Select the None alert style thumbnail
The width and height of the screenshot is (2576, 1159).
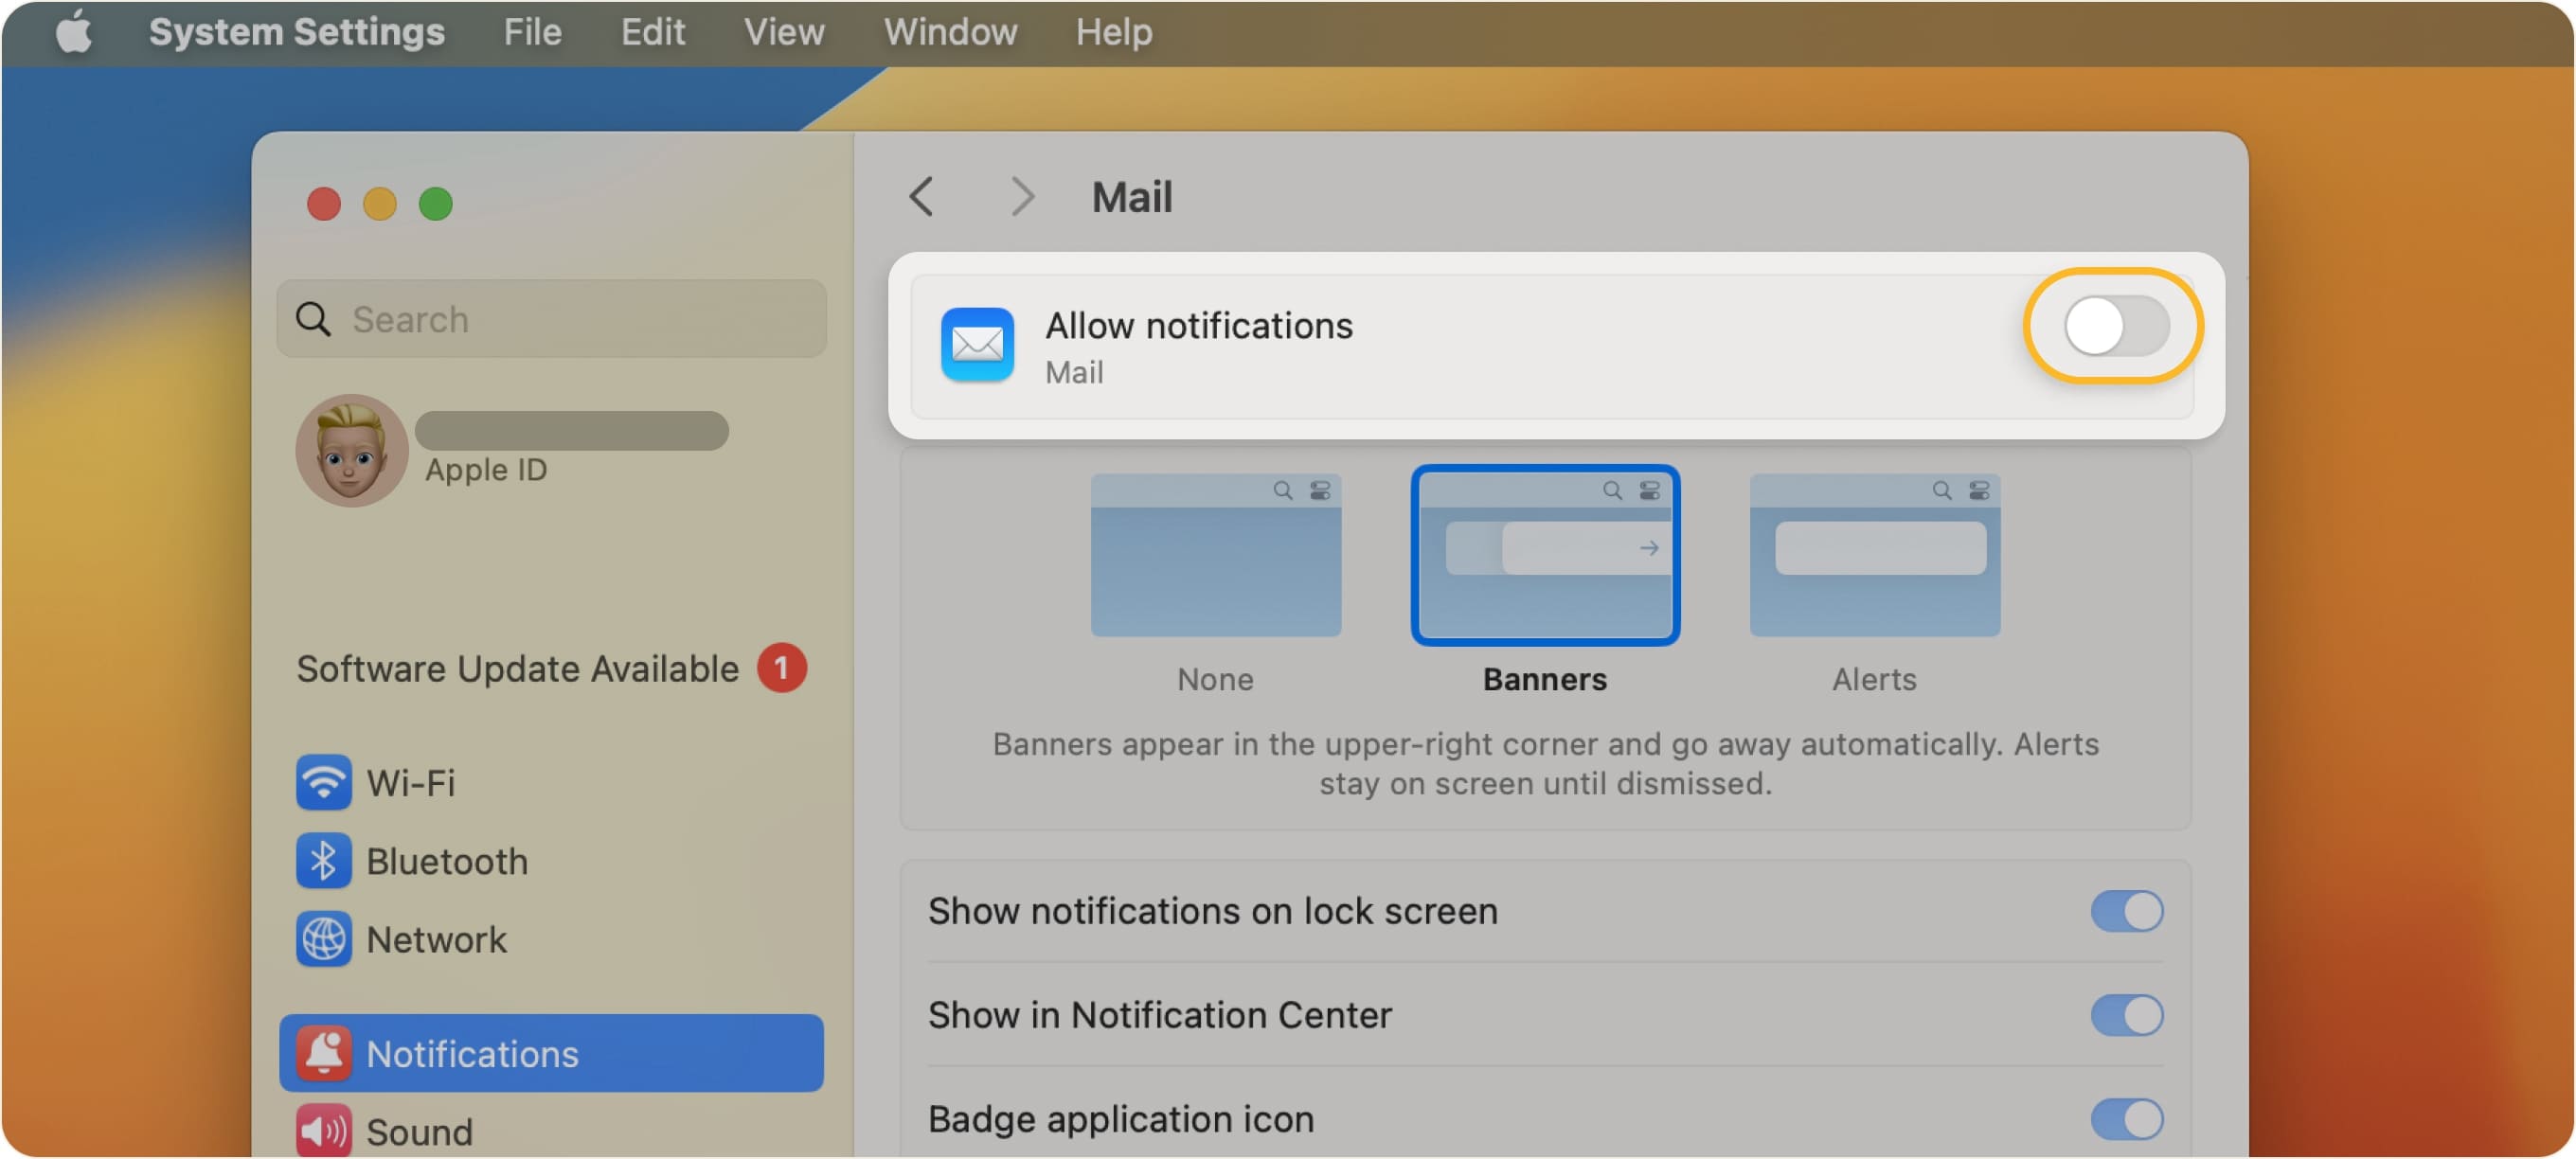pyautogui.click(x=1215, y=556)
